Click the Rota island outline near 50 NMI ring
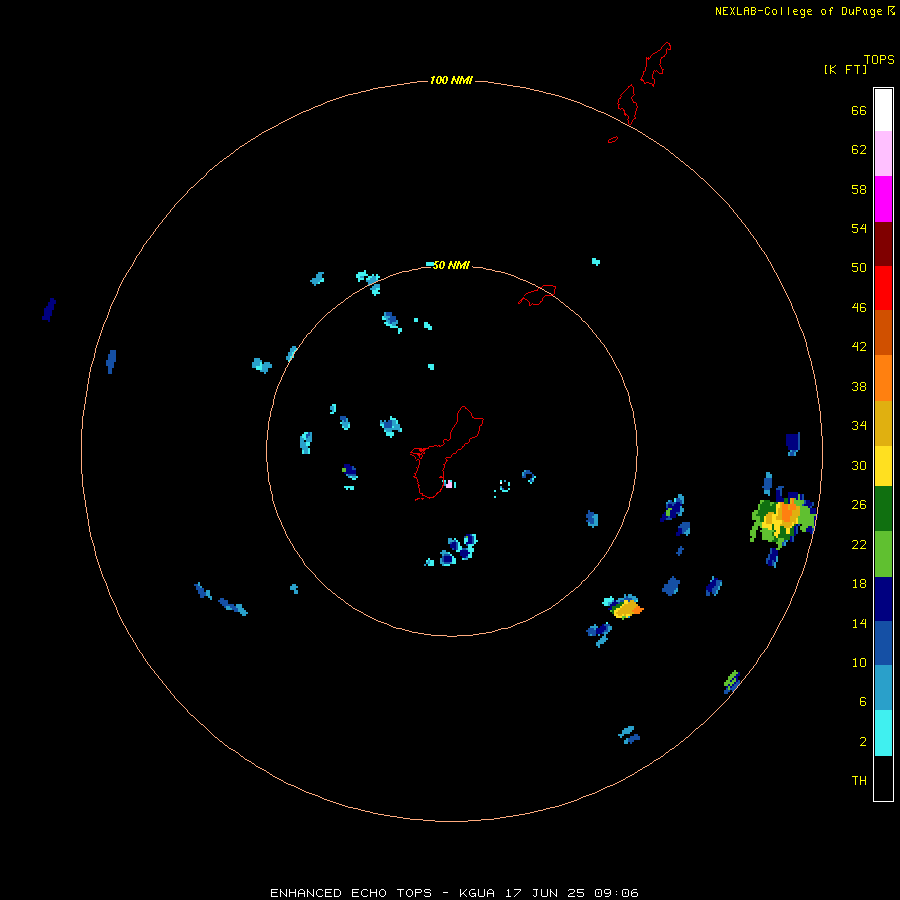The width and height of the screenshot is (900, 900). coord(537,294)
